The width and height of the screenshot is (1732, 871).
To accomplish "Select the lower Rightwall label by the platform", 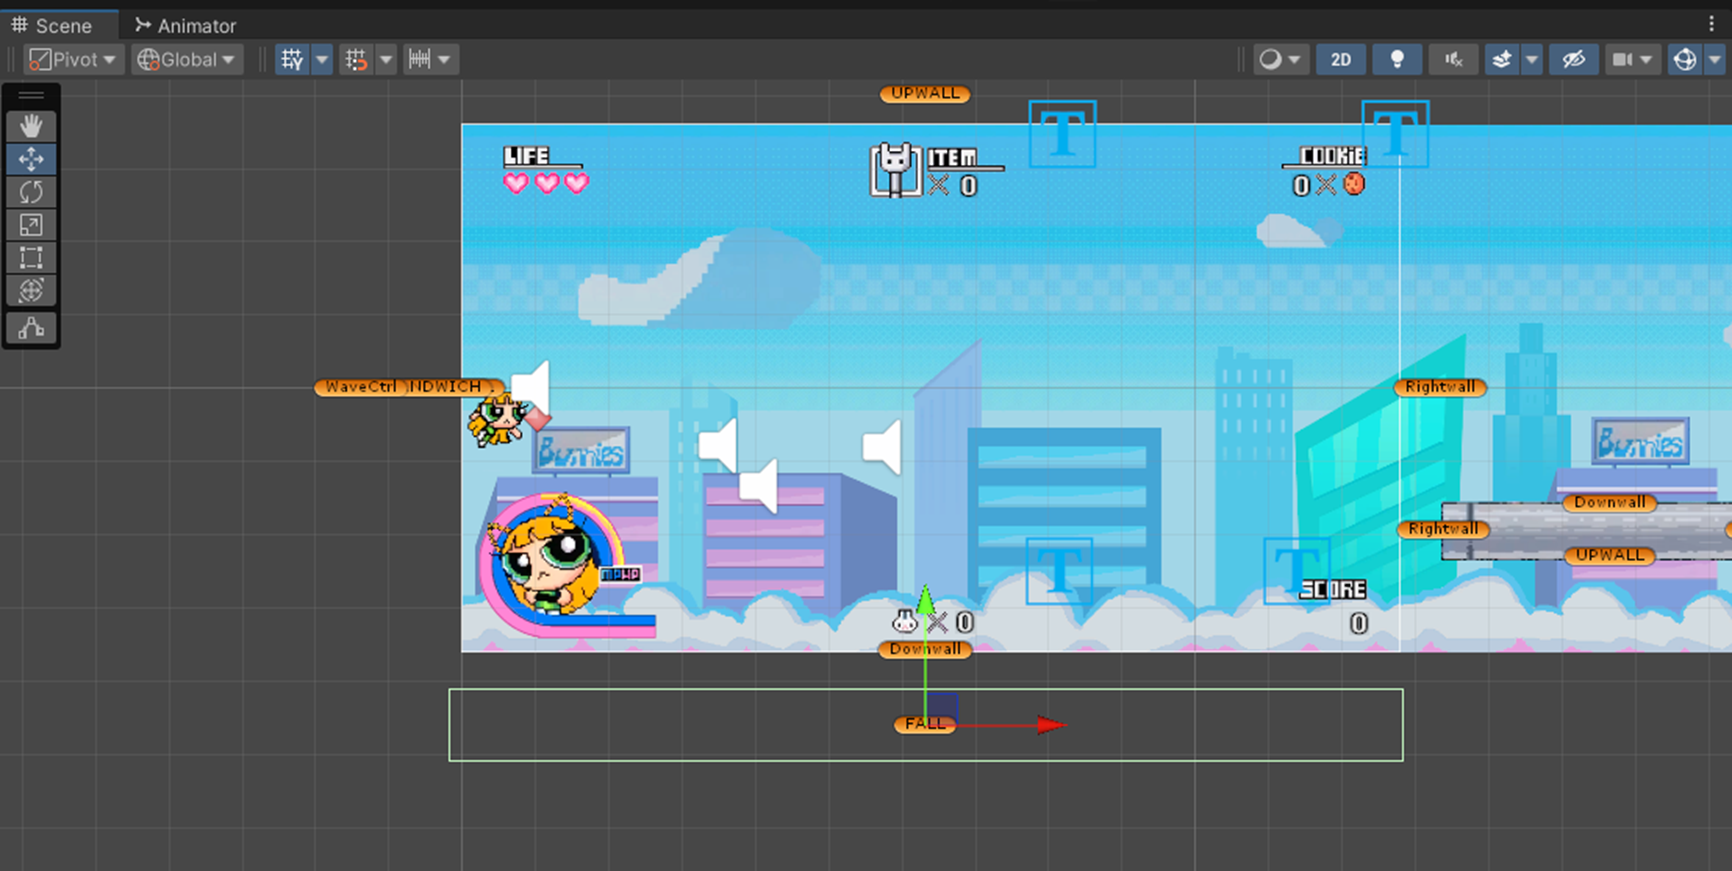I will (x=1443, y=529).
